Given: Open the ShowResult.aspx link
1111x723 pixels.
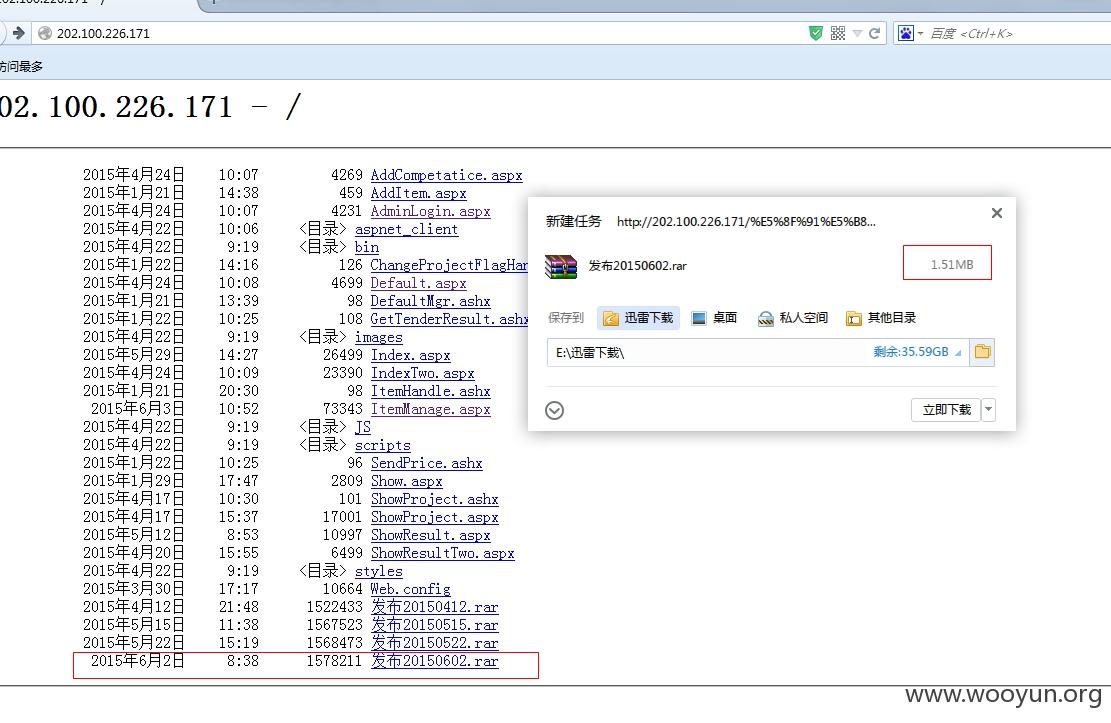Looking at the screenshot, I should tap(430, 535).
